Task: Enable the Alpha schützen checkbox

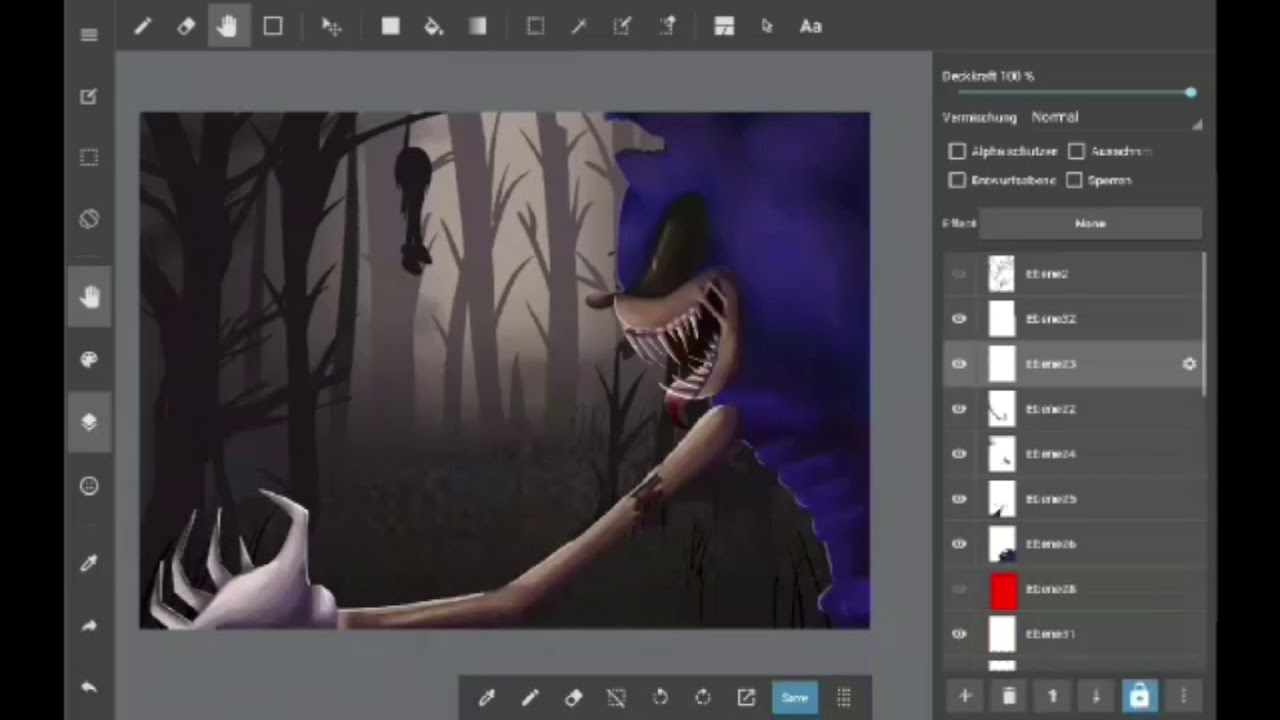Action: [957, 151]
